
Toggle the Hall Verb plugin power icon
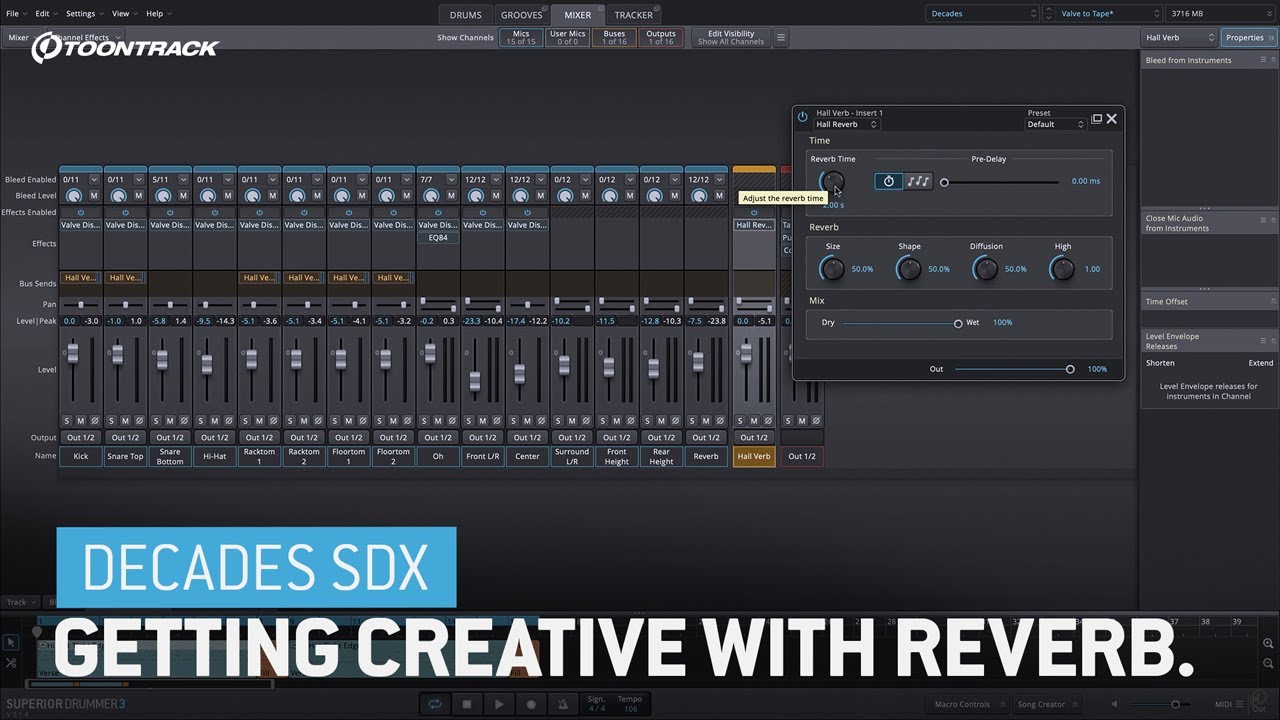(802, 117)
